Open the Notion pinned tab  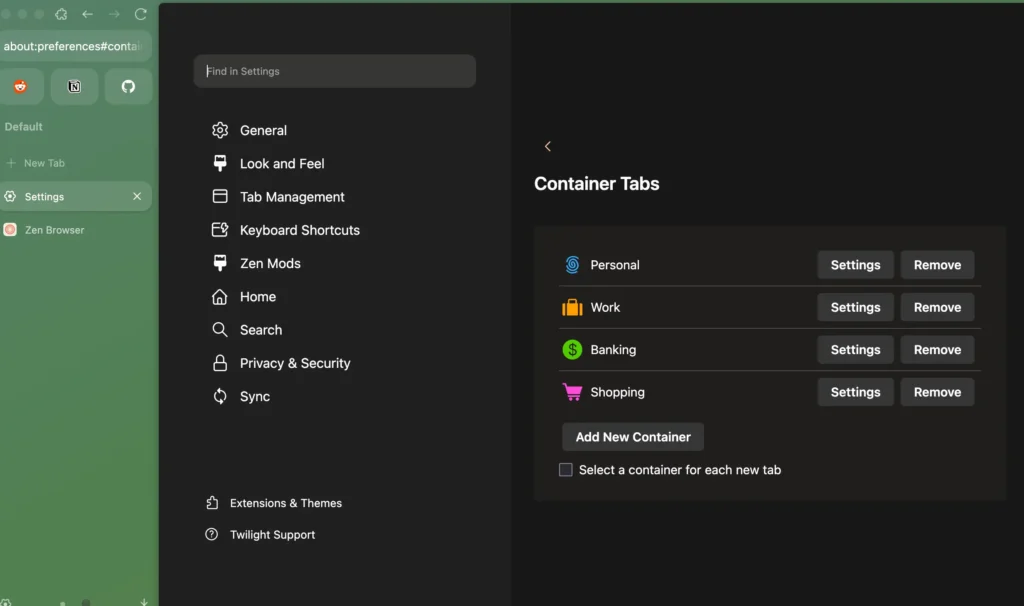pos(74,87)
